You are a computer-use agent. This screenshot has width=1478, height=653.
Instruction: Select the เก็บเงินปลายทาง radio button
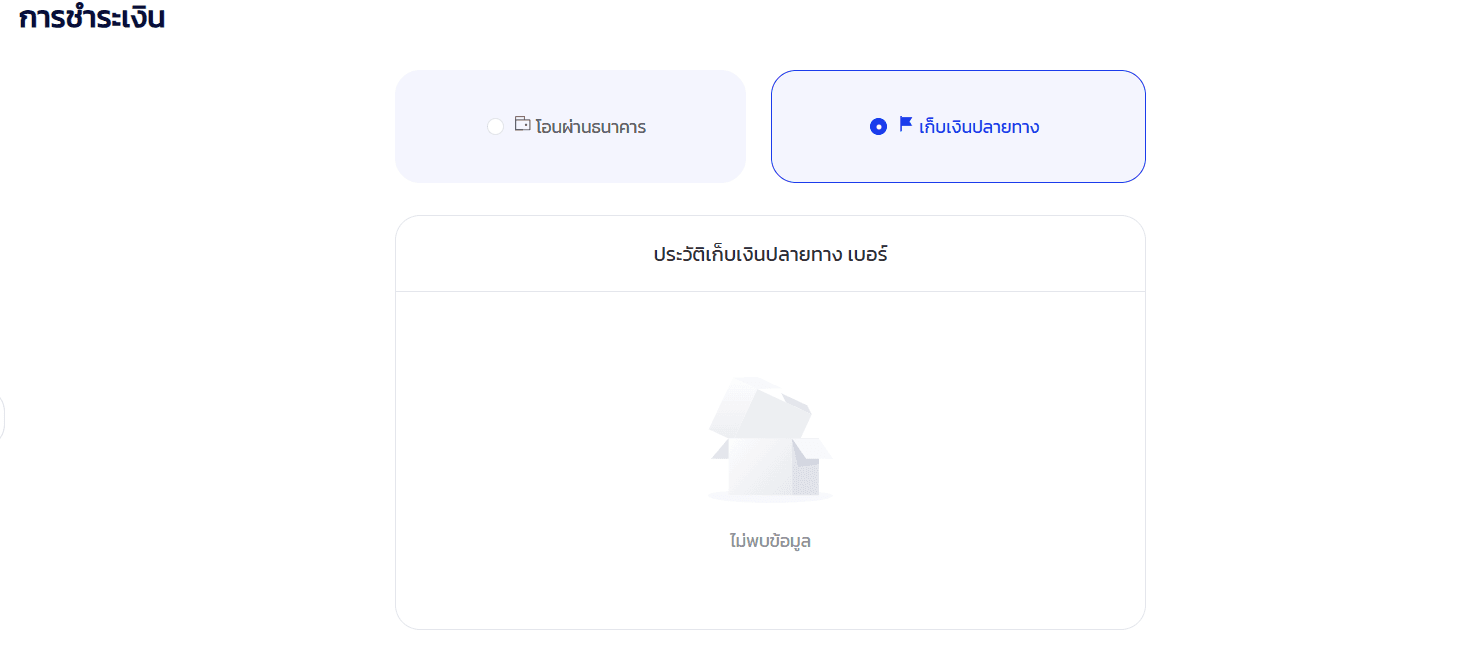pos(878,127)
